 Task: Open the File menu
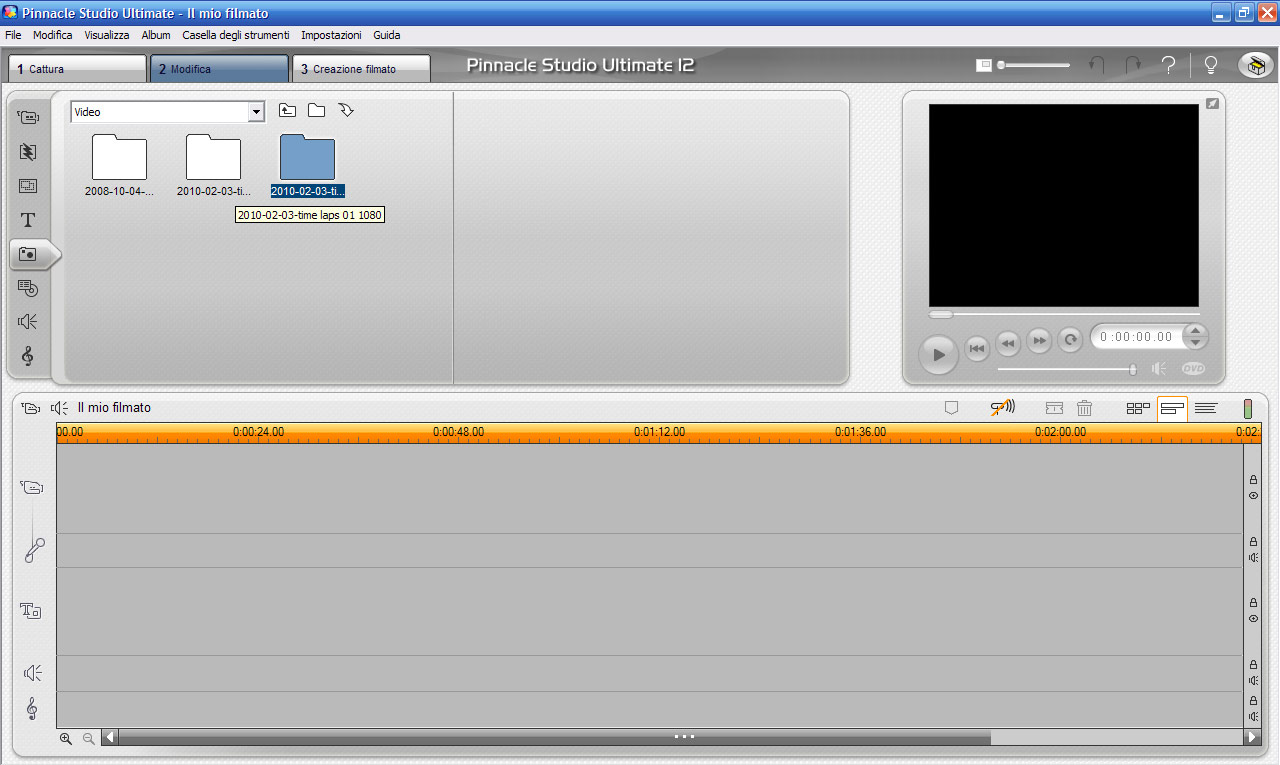13,35
